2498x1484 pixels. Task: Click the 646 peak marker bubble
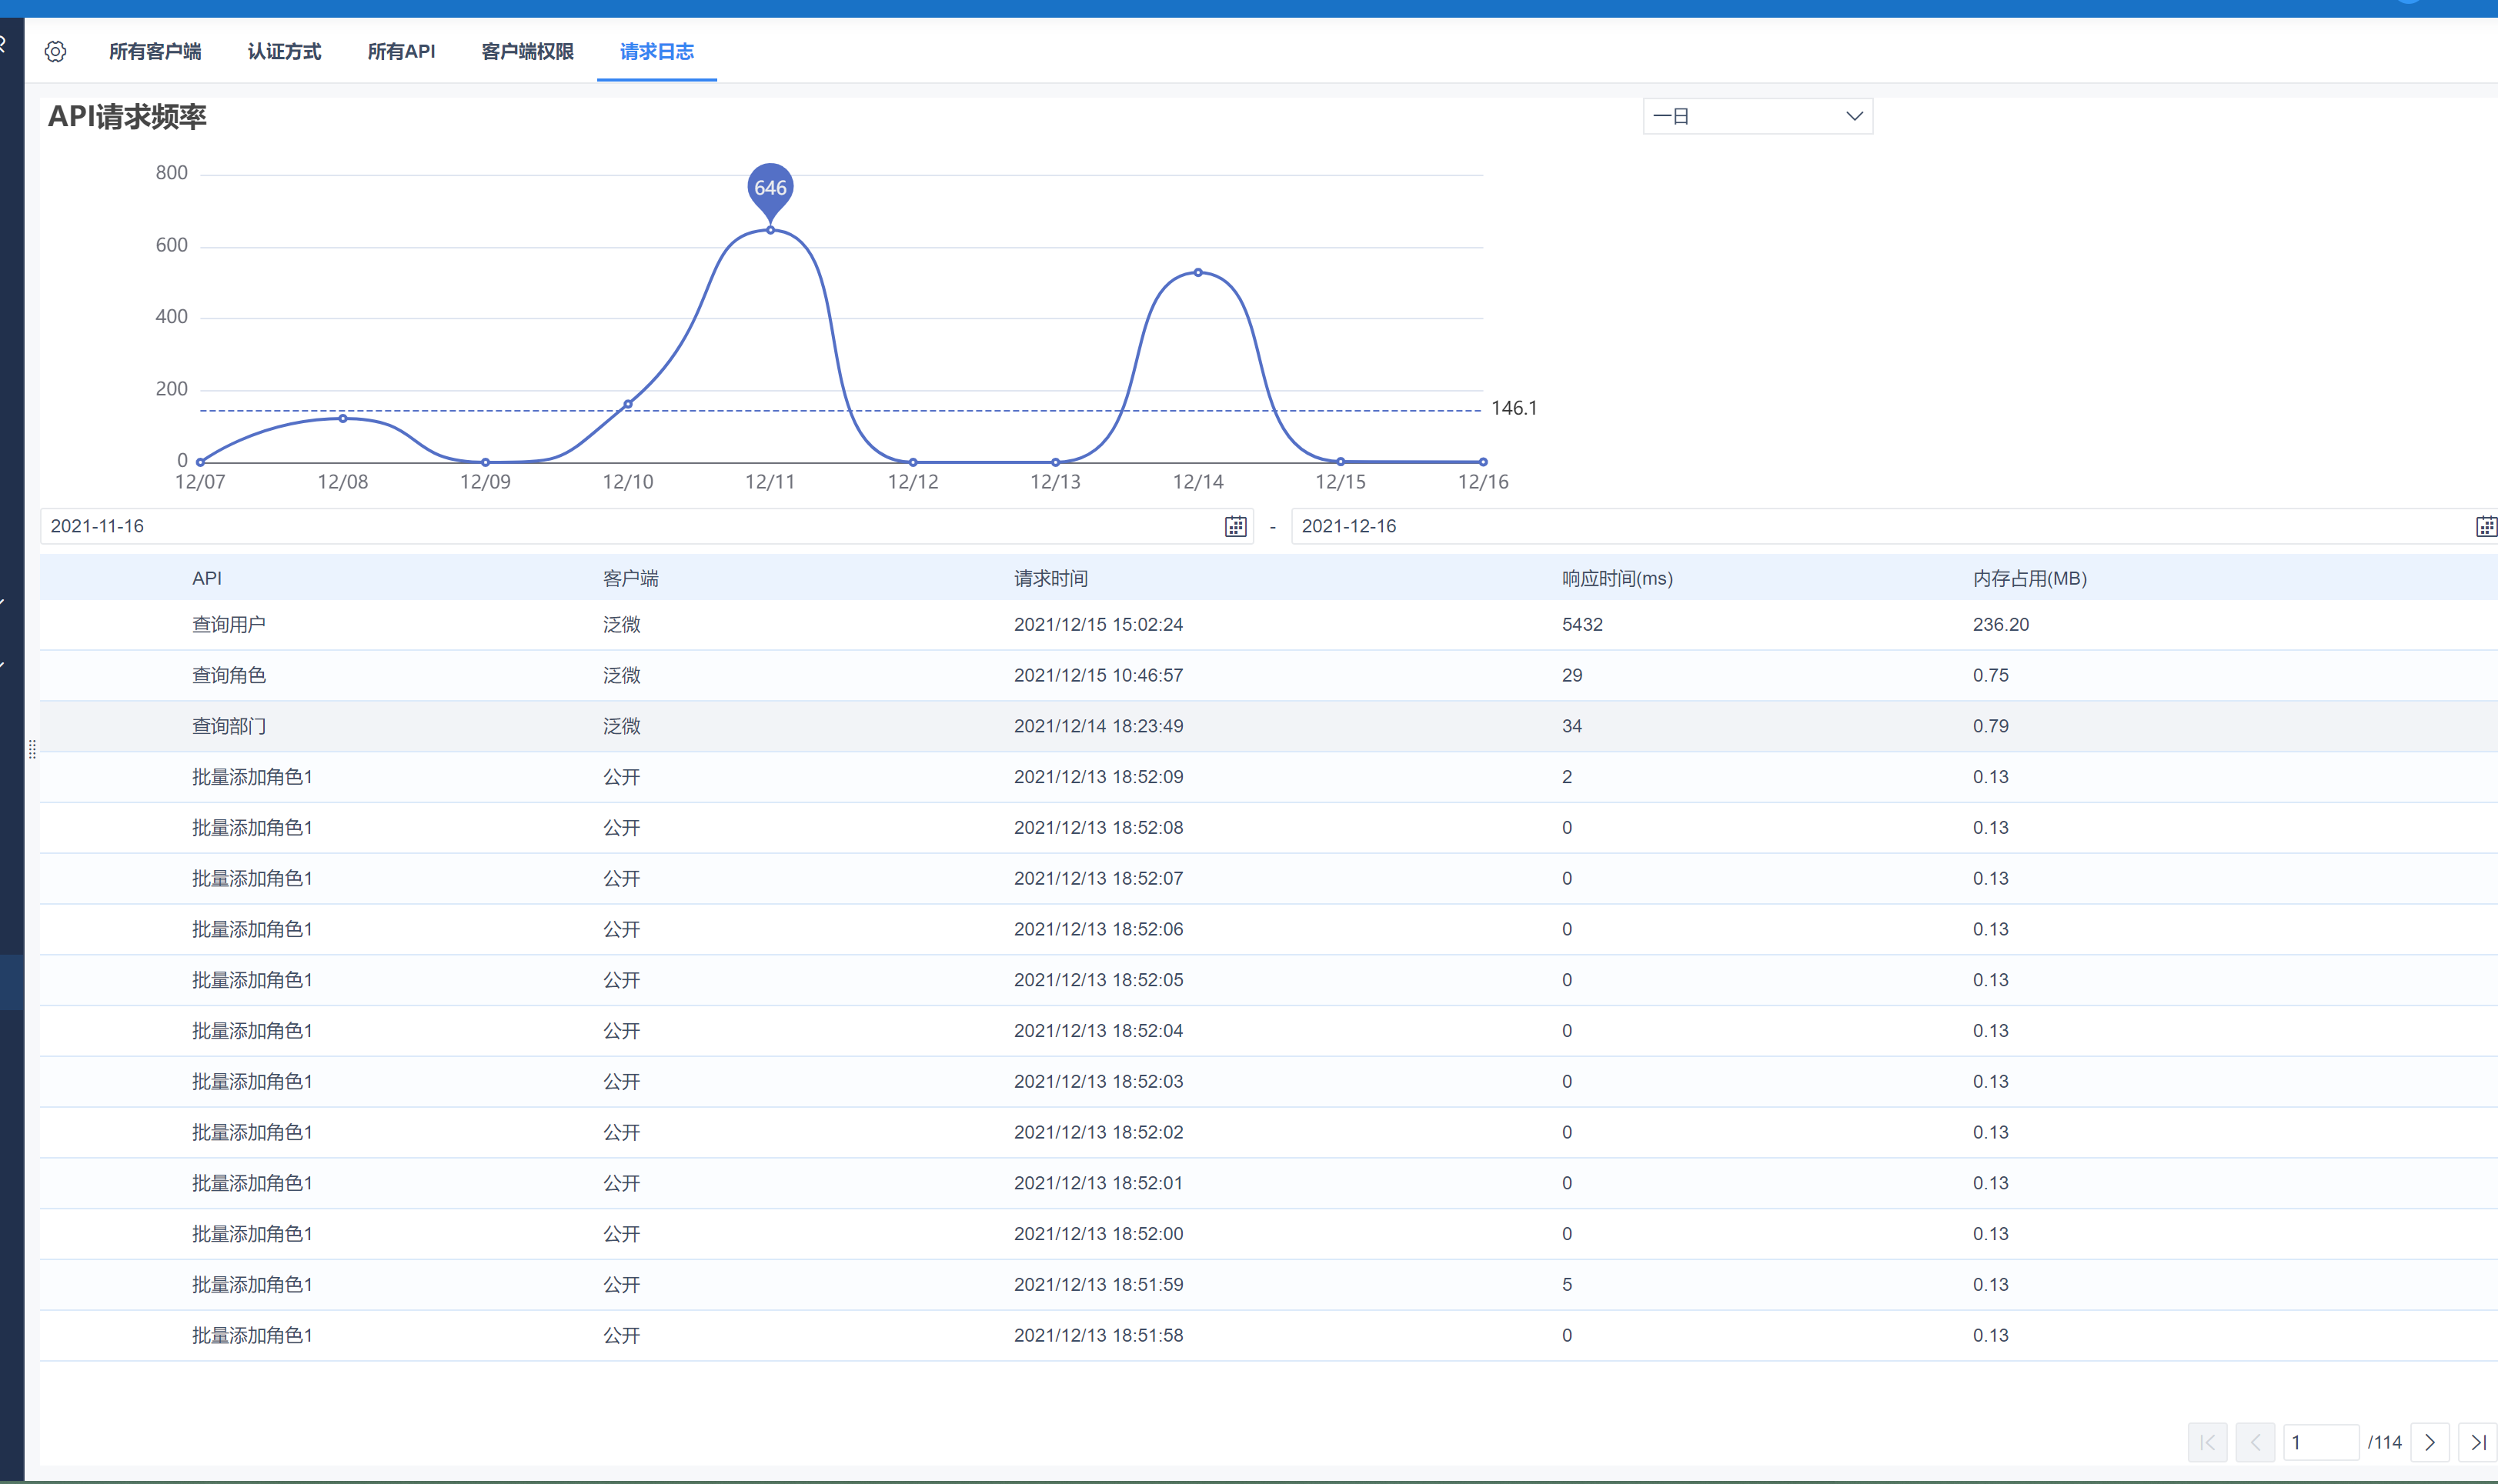click(x=770, y=188)
